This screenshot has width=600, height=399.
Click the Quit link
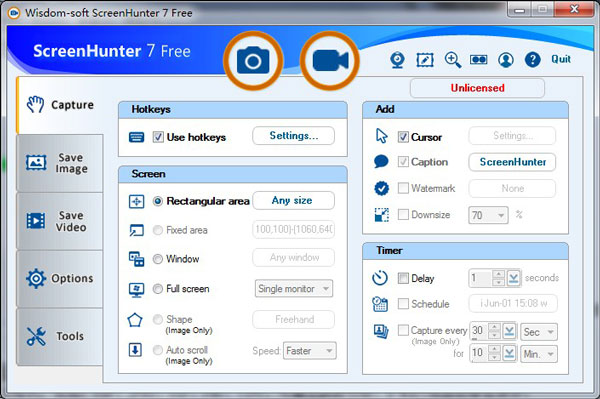pos(561,59)
